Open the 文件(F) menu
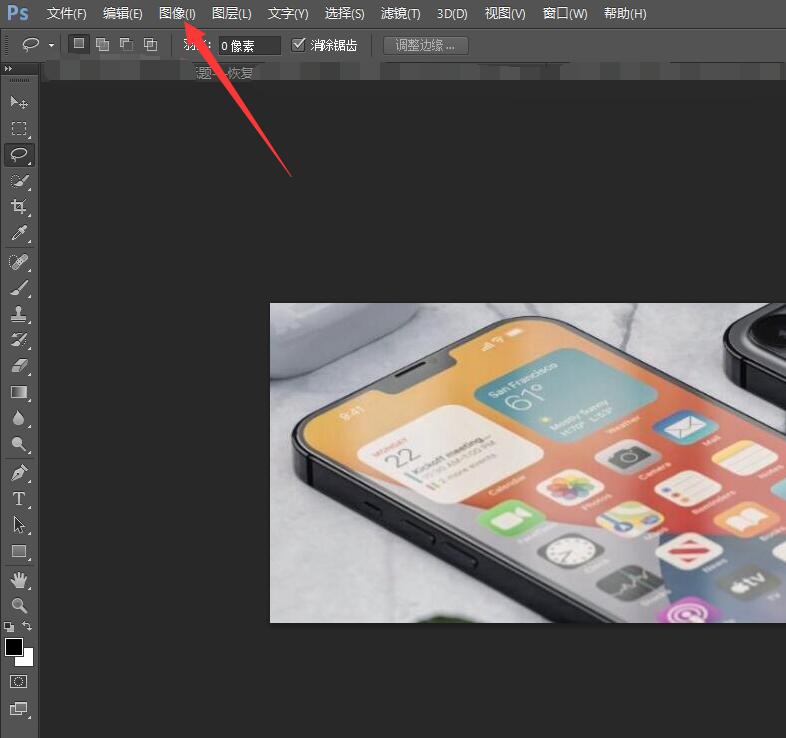 66,13
